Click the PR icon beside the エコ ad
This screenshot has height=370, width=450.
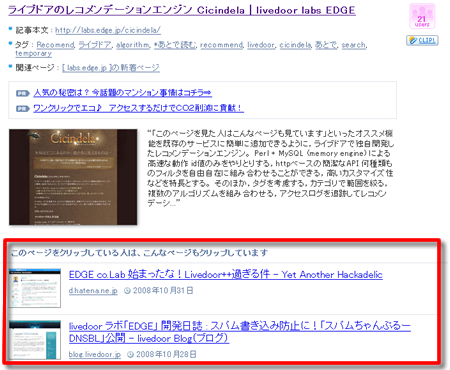(x=23, y=109)
